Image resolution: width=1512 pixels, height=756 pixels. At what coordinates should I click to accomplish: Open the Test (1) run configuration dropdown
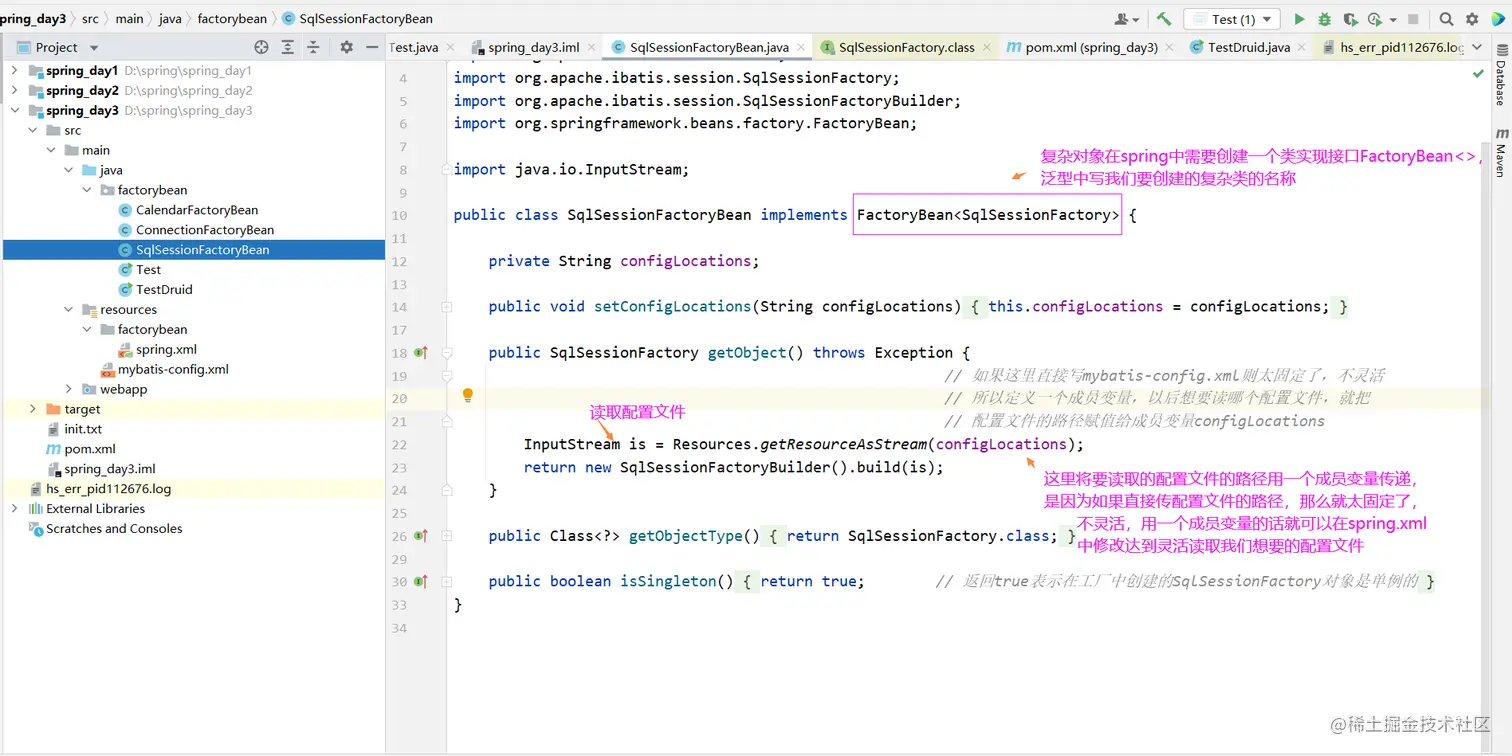(x=1232, y=19)
